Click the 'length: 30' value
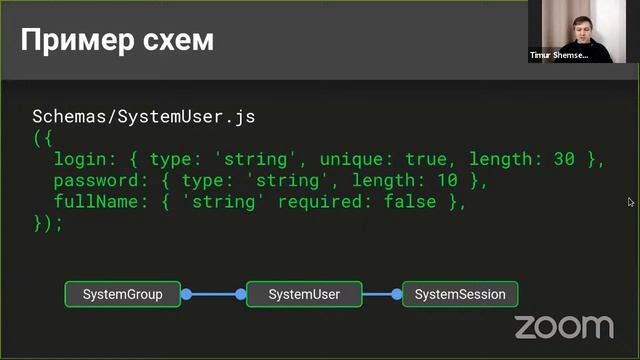The image size is (640, 360). (x=522, y=159)
